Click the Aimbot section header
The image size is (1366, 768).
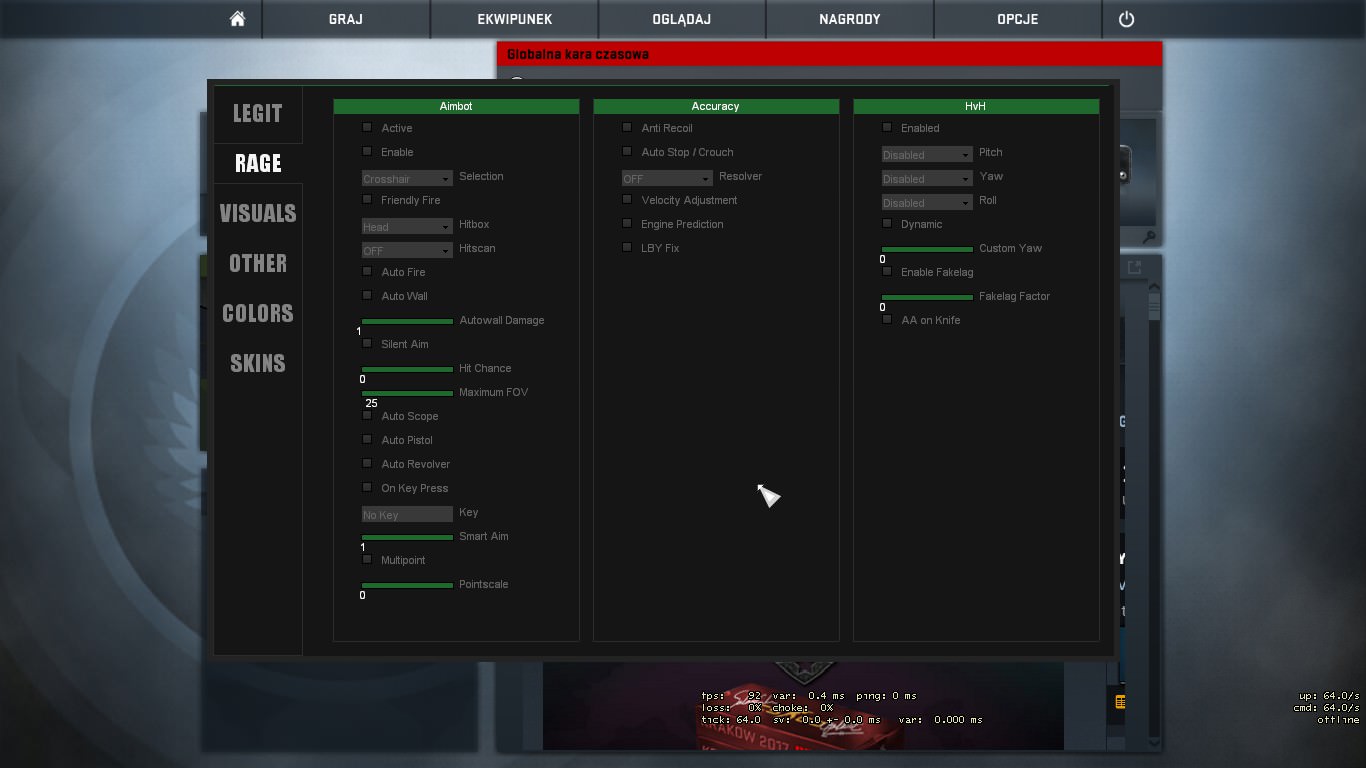[x=456, y=106]
